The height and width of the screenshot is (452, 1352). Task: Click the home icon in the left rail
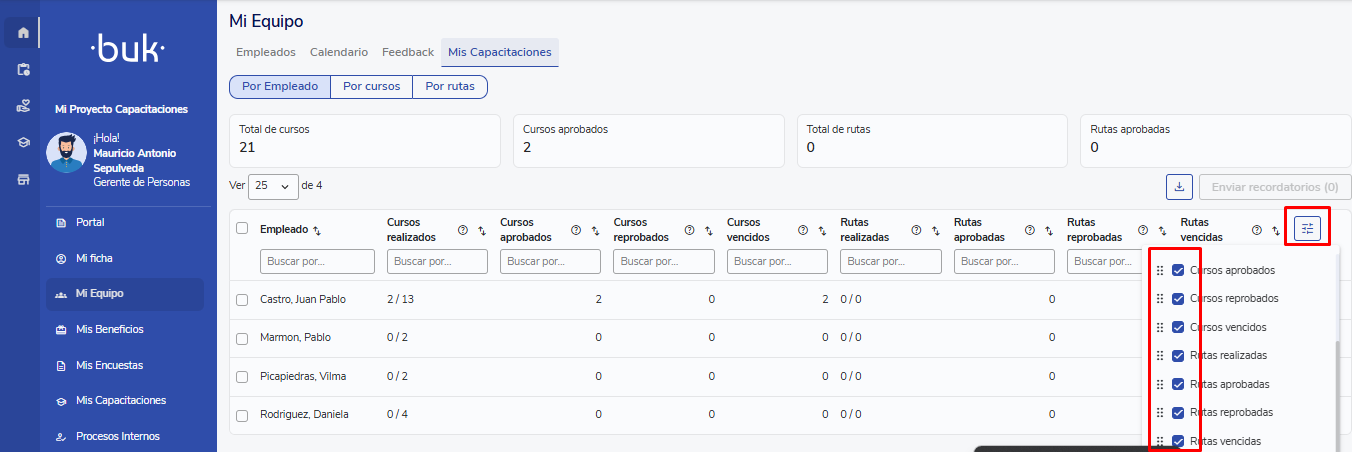23,33
